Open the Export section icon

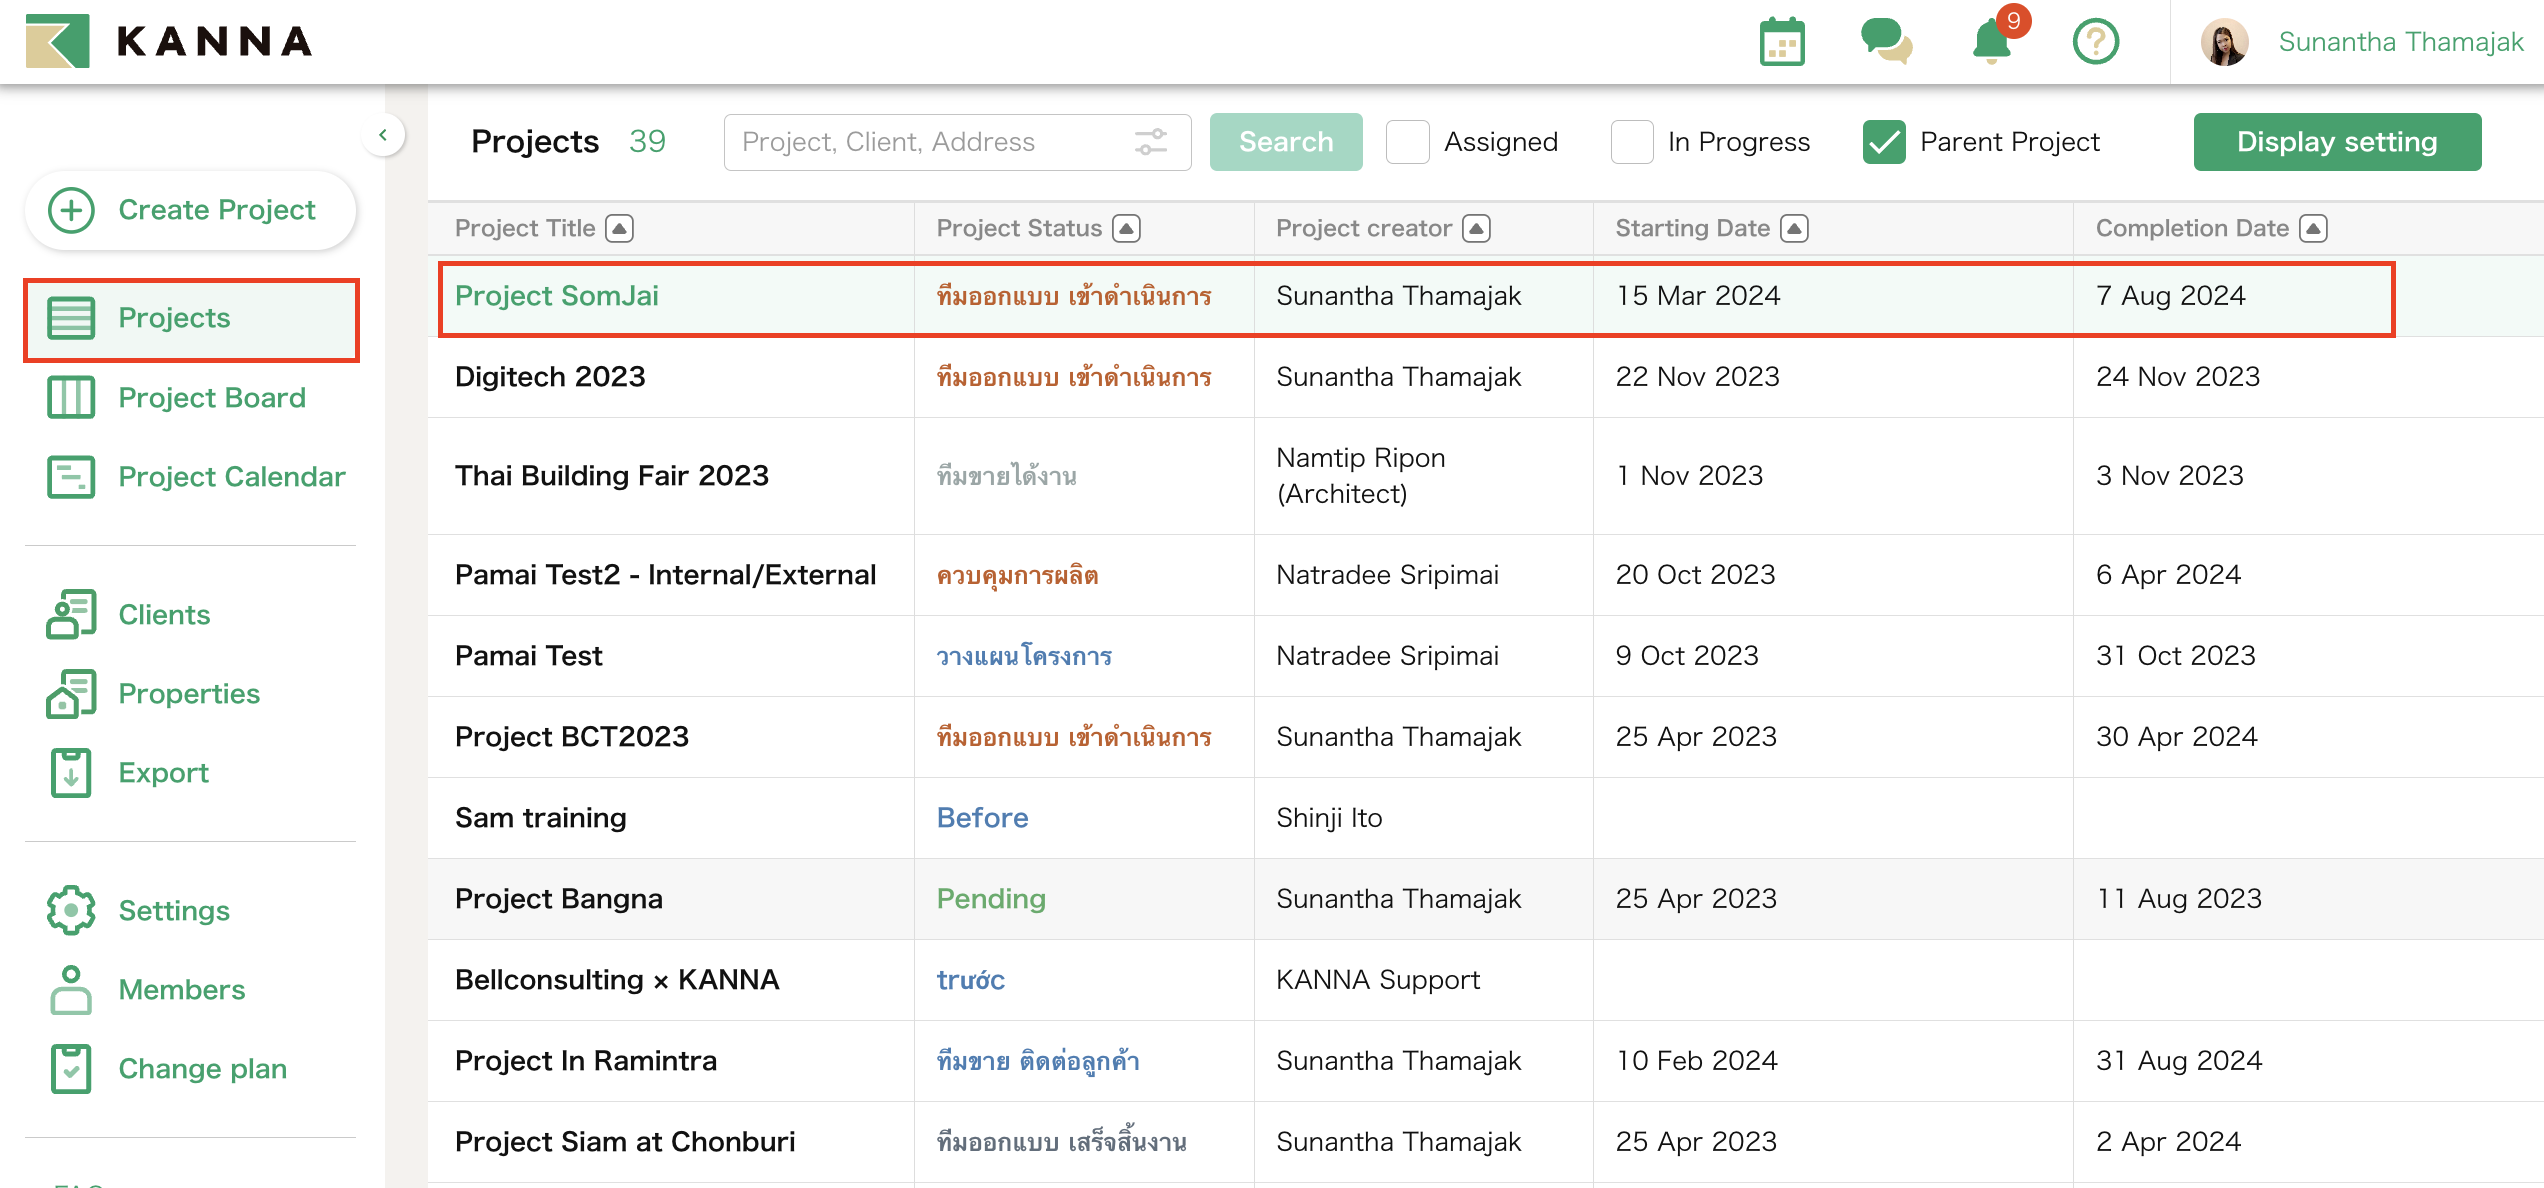click(69, 772)
